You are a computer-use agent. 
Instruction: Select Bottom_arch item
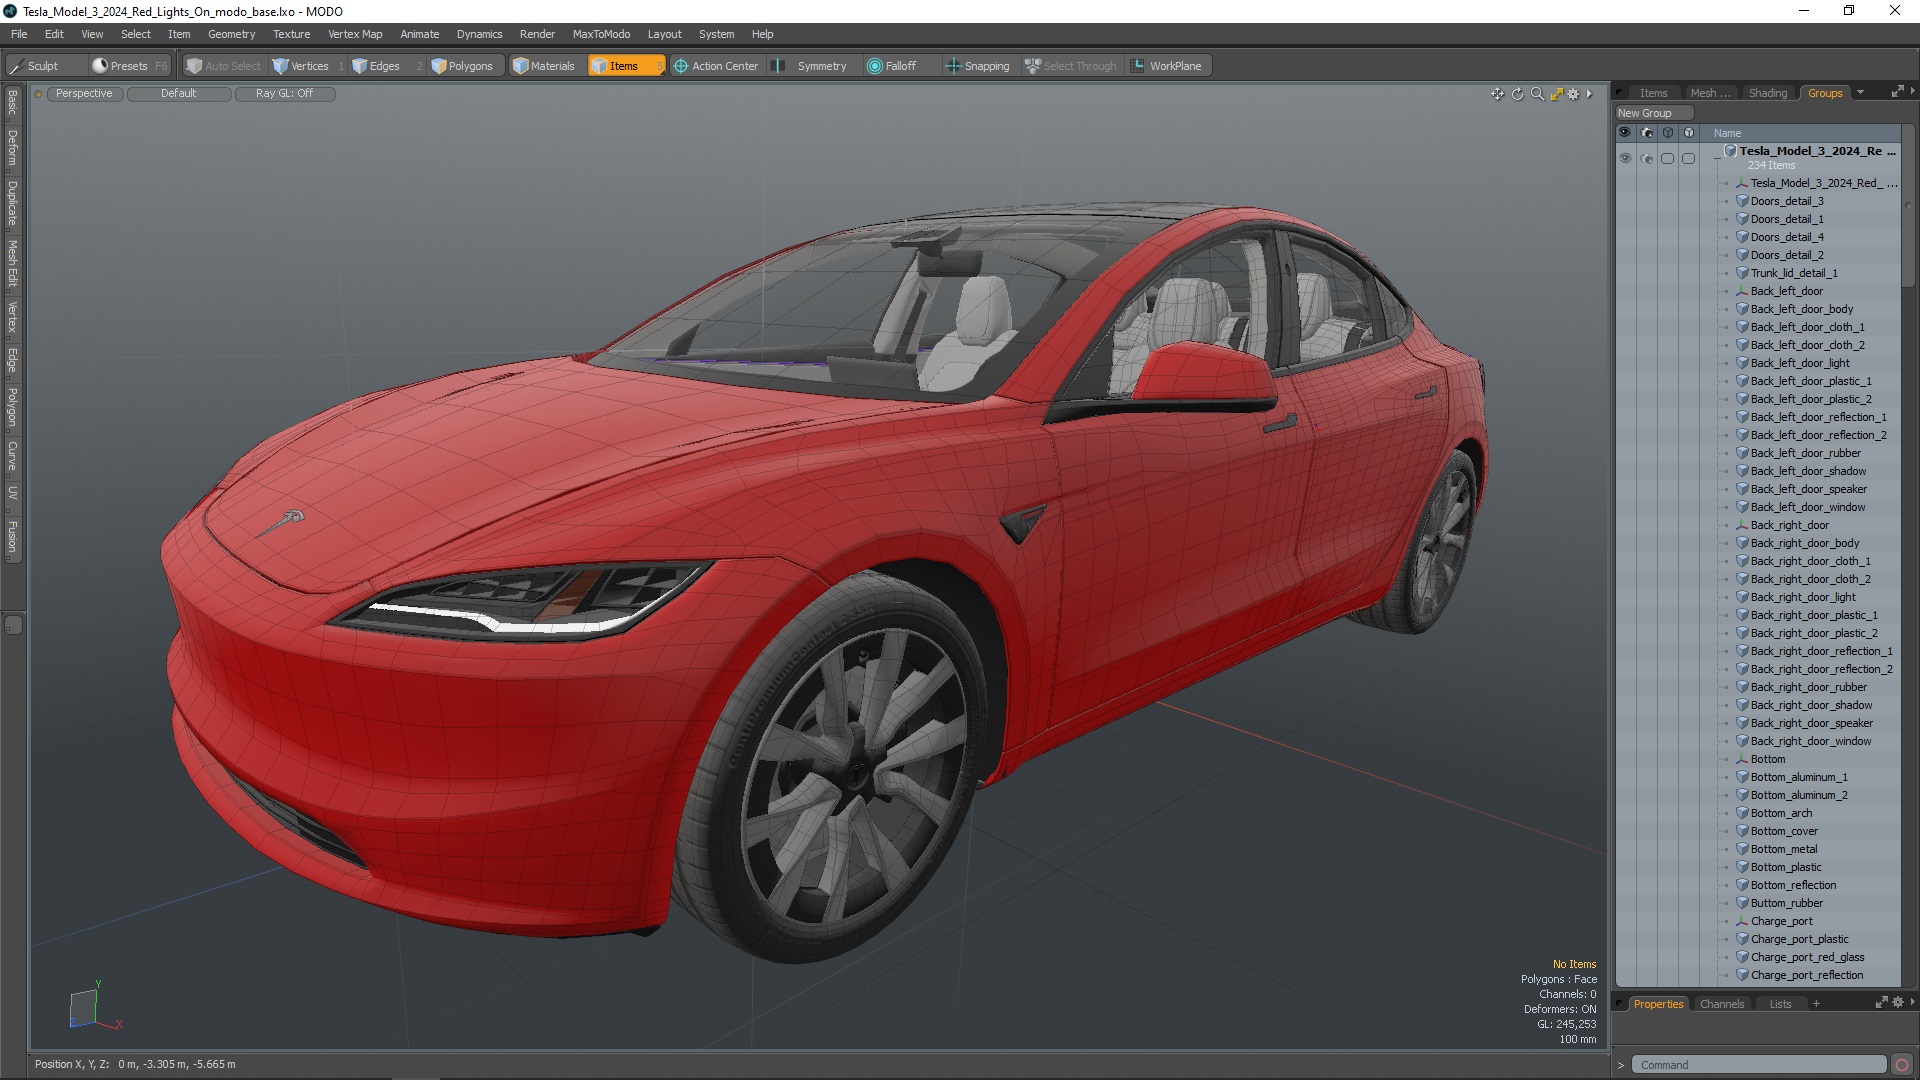click(1781, 813)
